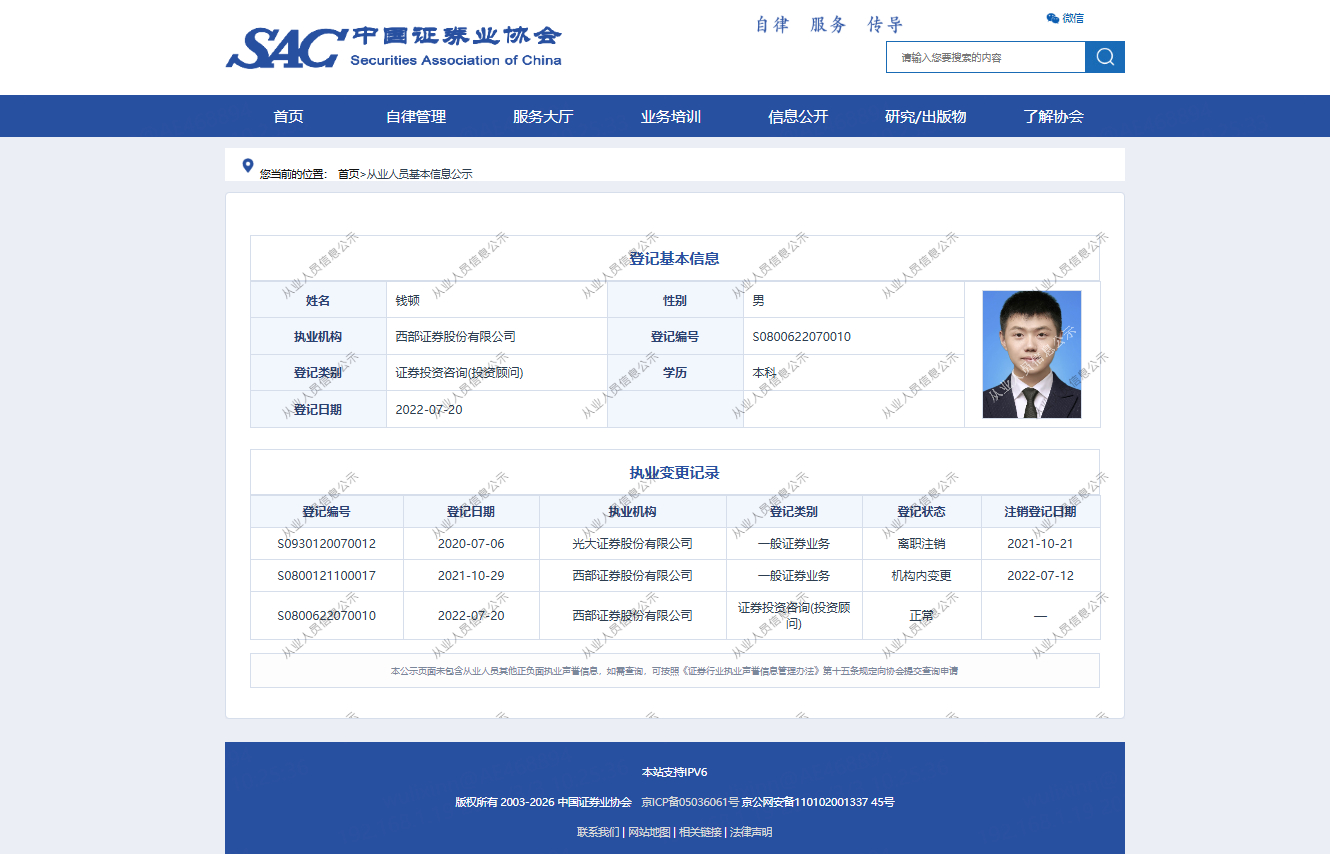Image resolution: width=1330 pixels, height=867 pixels.
Task: Open the 法律声明 footer link
Action: tap(751, 832)
